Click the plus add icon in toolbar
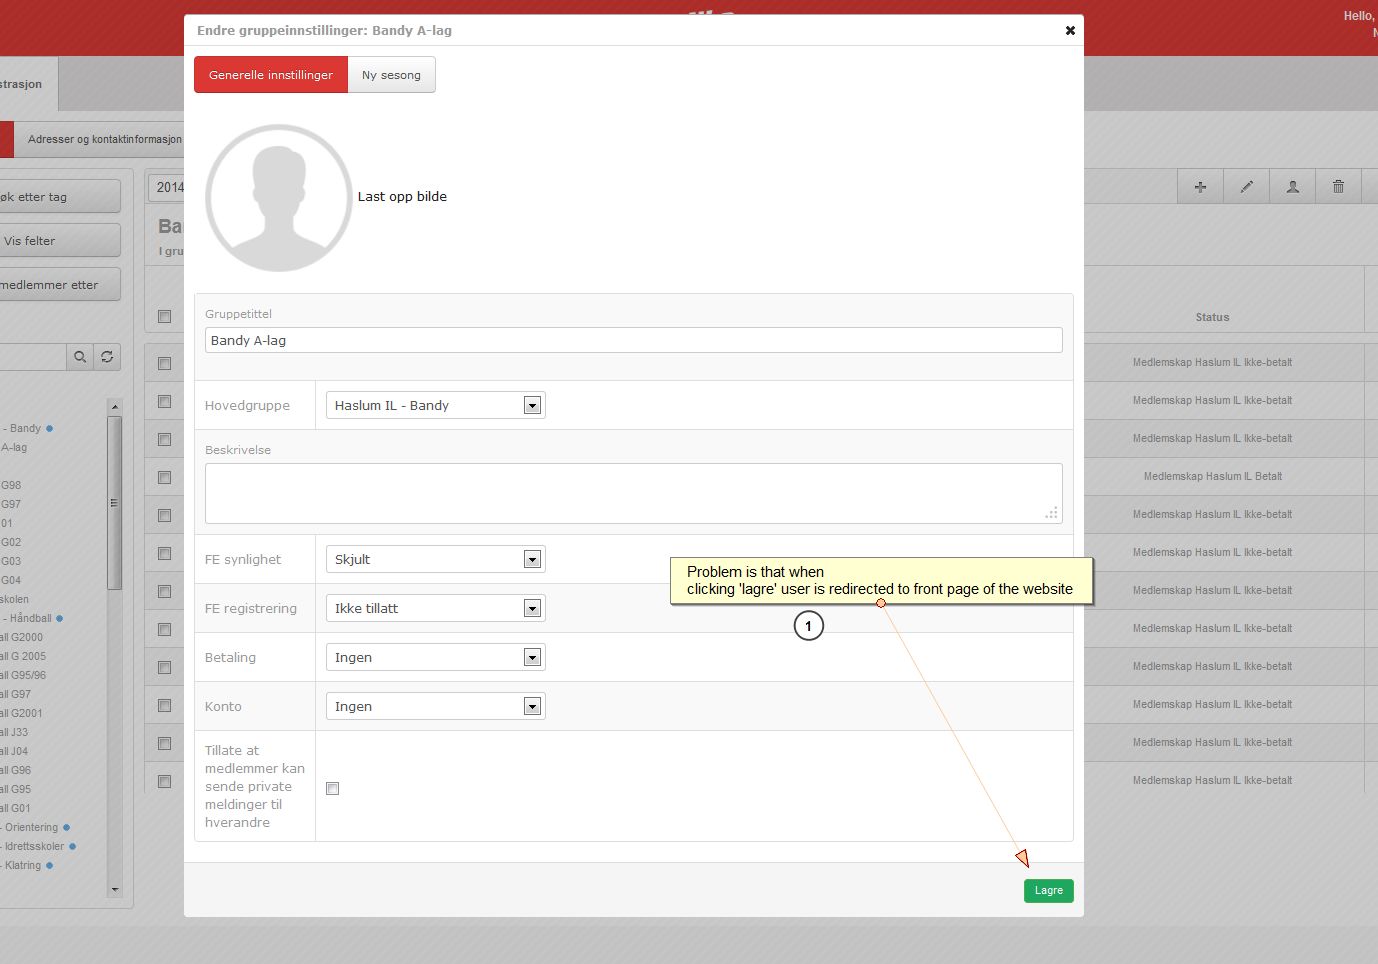This screenshot has height=964, width=1378. tap(1200, 187)
